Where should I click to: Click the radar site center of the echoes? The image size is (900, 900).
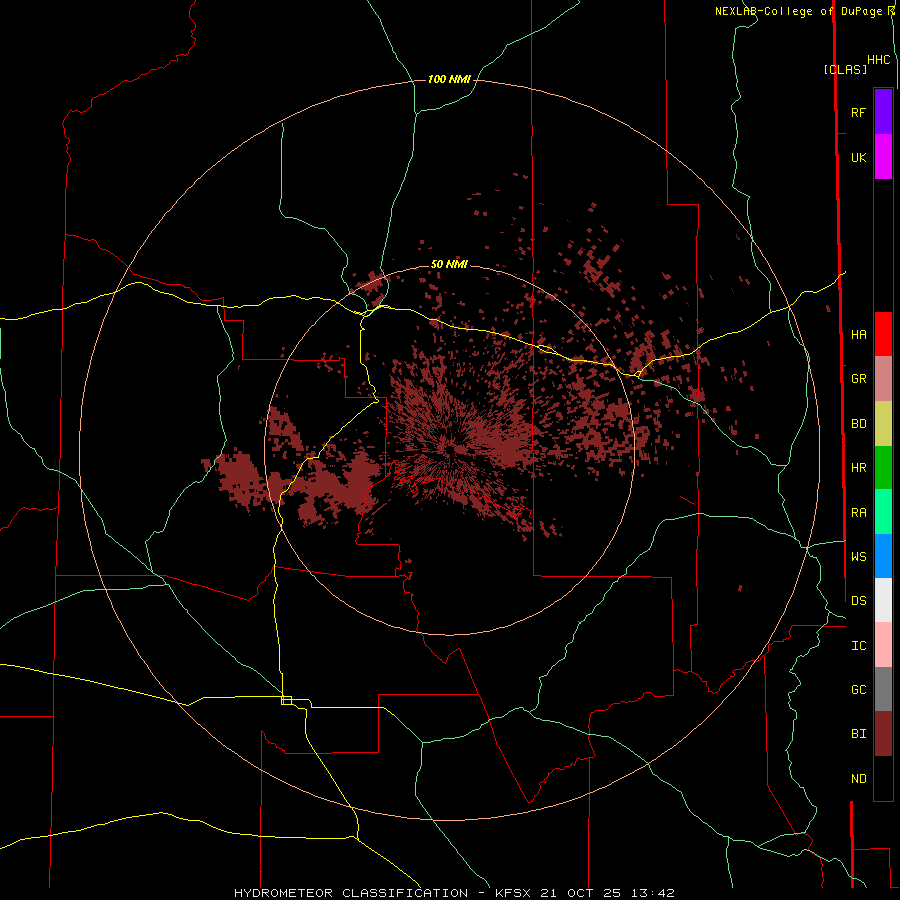click(449, 450)
